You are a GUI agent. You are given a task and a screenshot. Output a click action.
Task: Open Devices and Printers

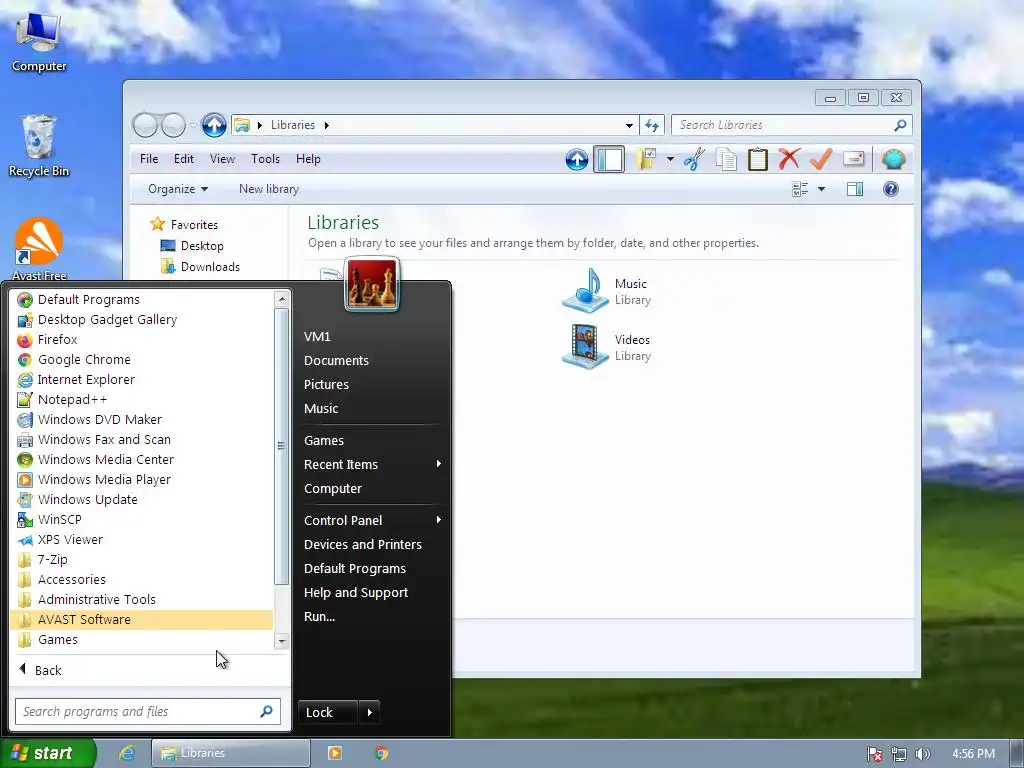[362, 545]
